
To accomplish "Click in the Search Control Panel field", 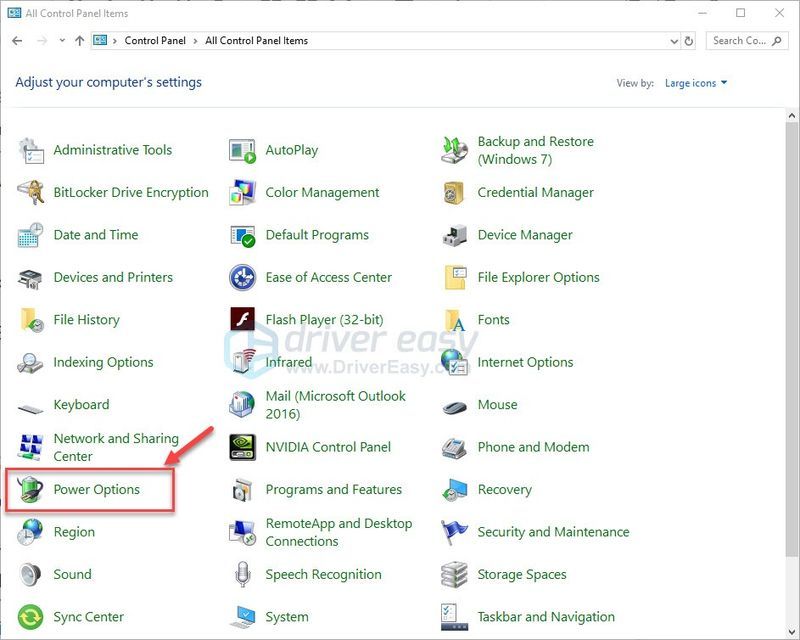I will [747, 40].
